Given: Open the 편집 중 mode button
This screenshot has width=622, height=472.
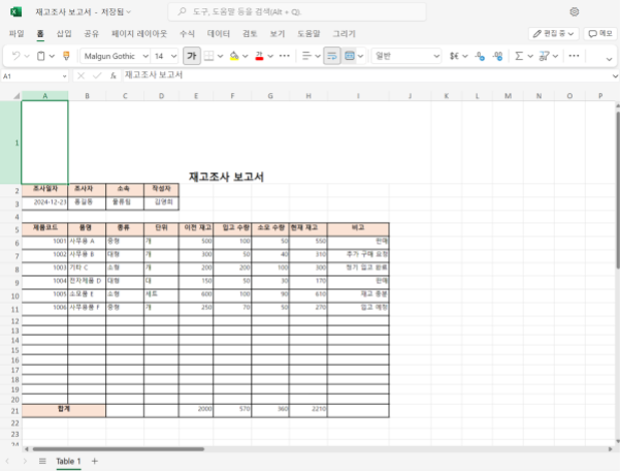Looking at the screenshot, I should coord(553,34).
